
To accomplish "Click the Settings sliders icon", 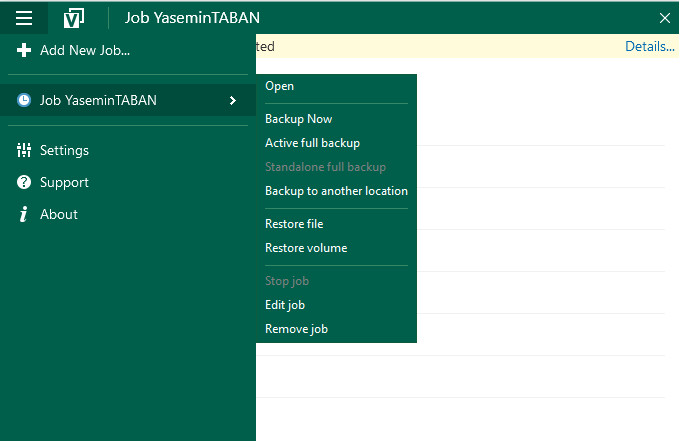I will pos(24,150).
